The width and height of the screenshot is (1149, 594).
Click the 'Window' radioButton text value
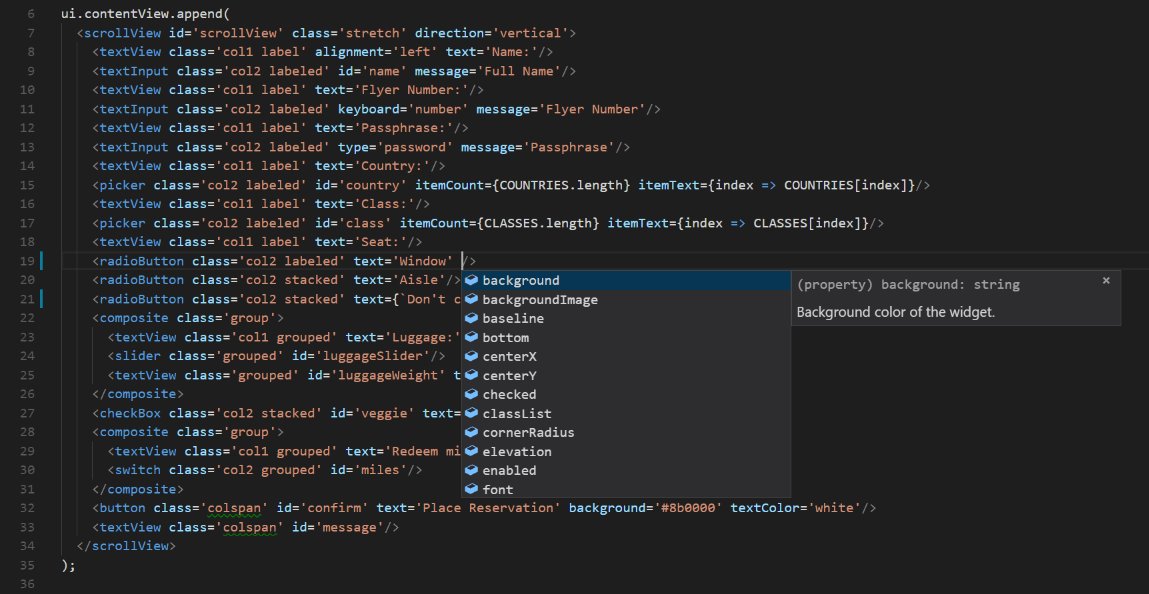point(422,261)
